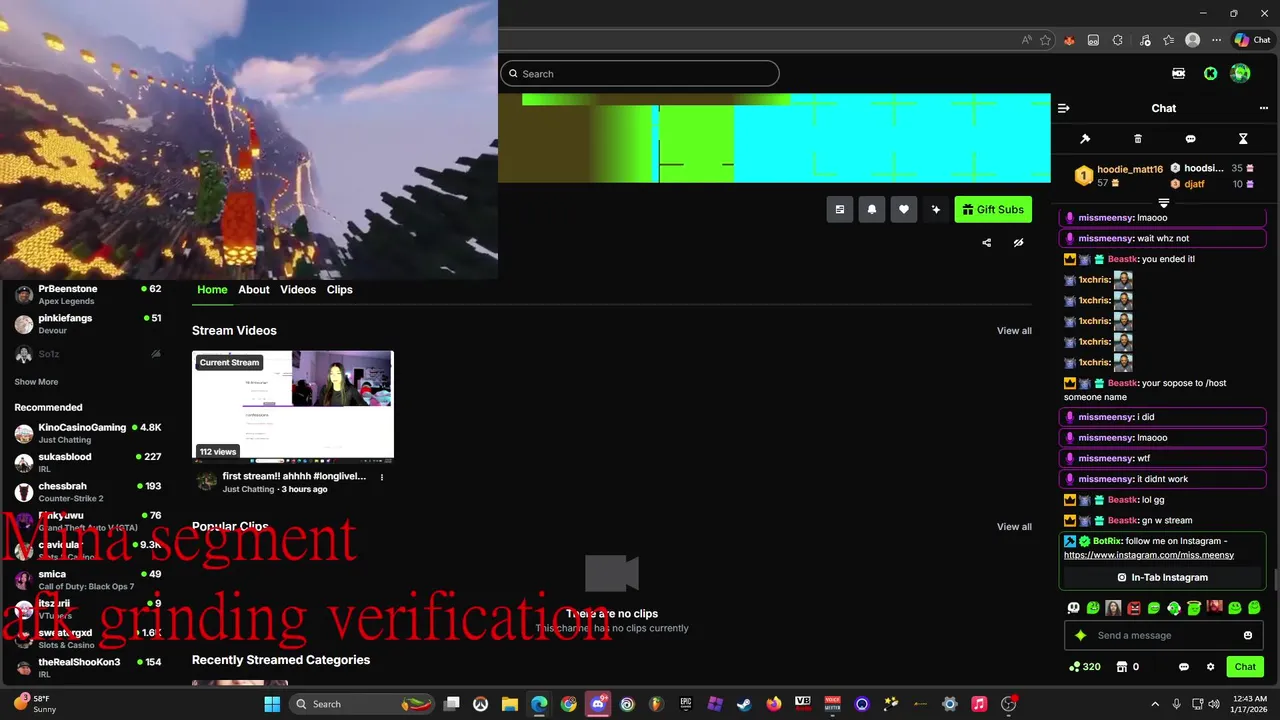Image resolution: width=1280 pixels, height=720 pixels.
Task: Click the In-Tab Instagram button
Action: click(1163, 577)
